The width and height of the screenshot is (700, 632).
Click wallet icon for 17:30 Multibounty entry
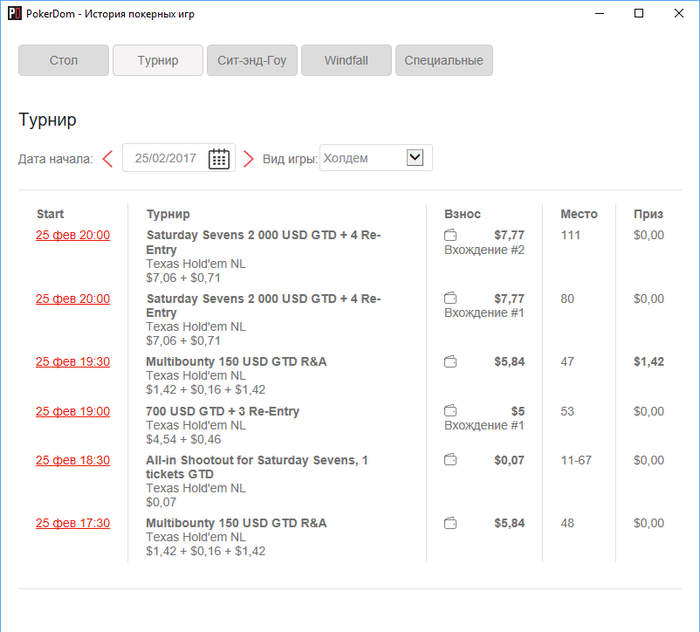(x=450, y=523)
